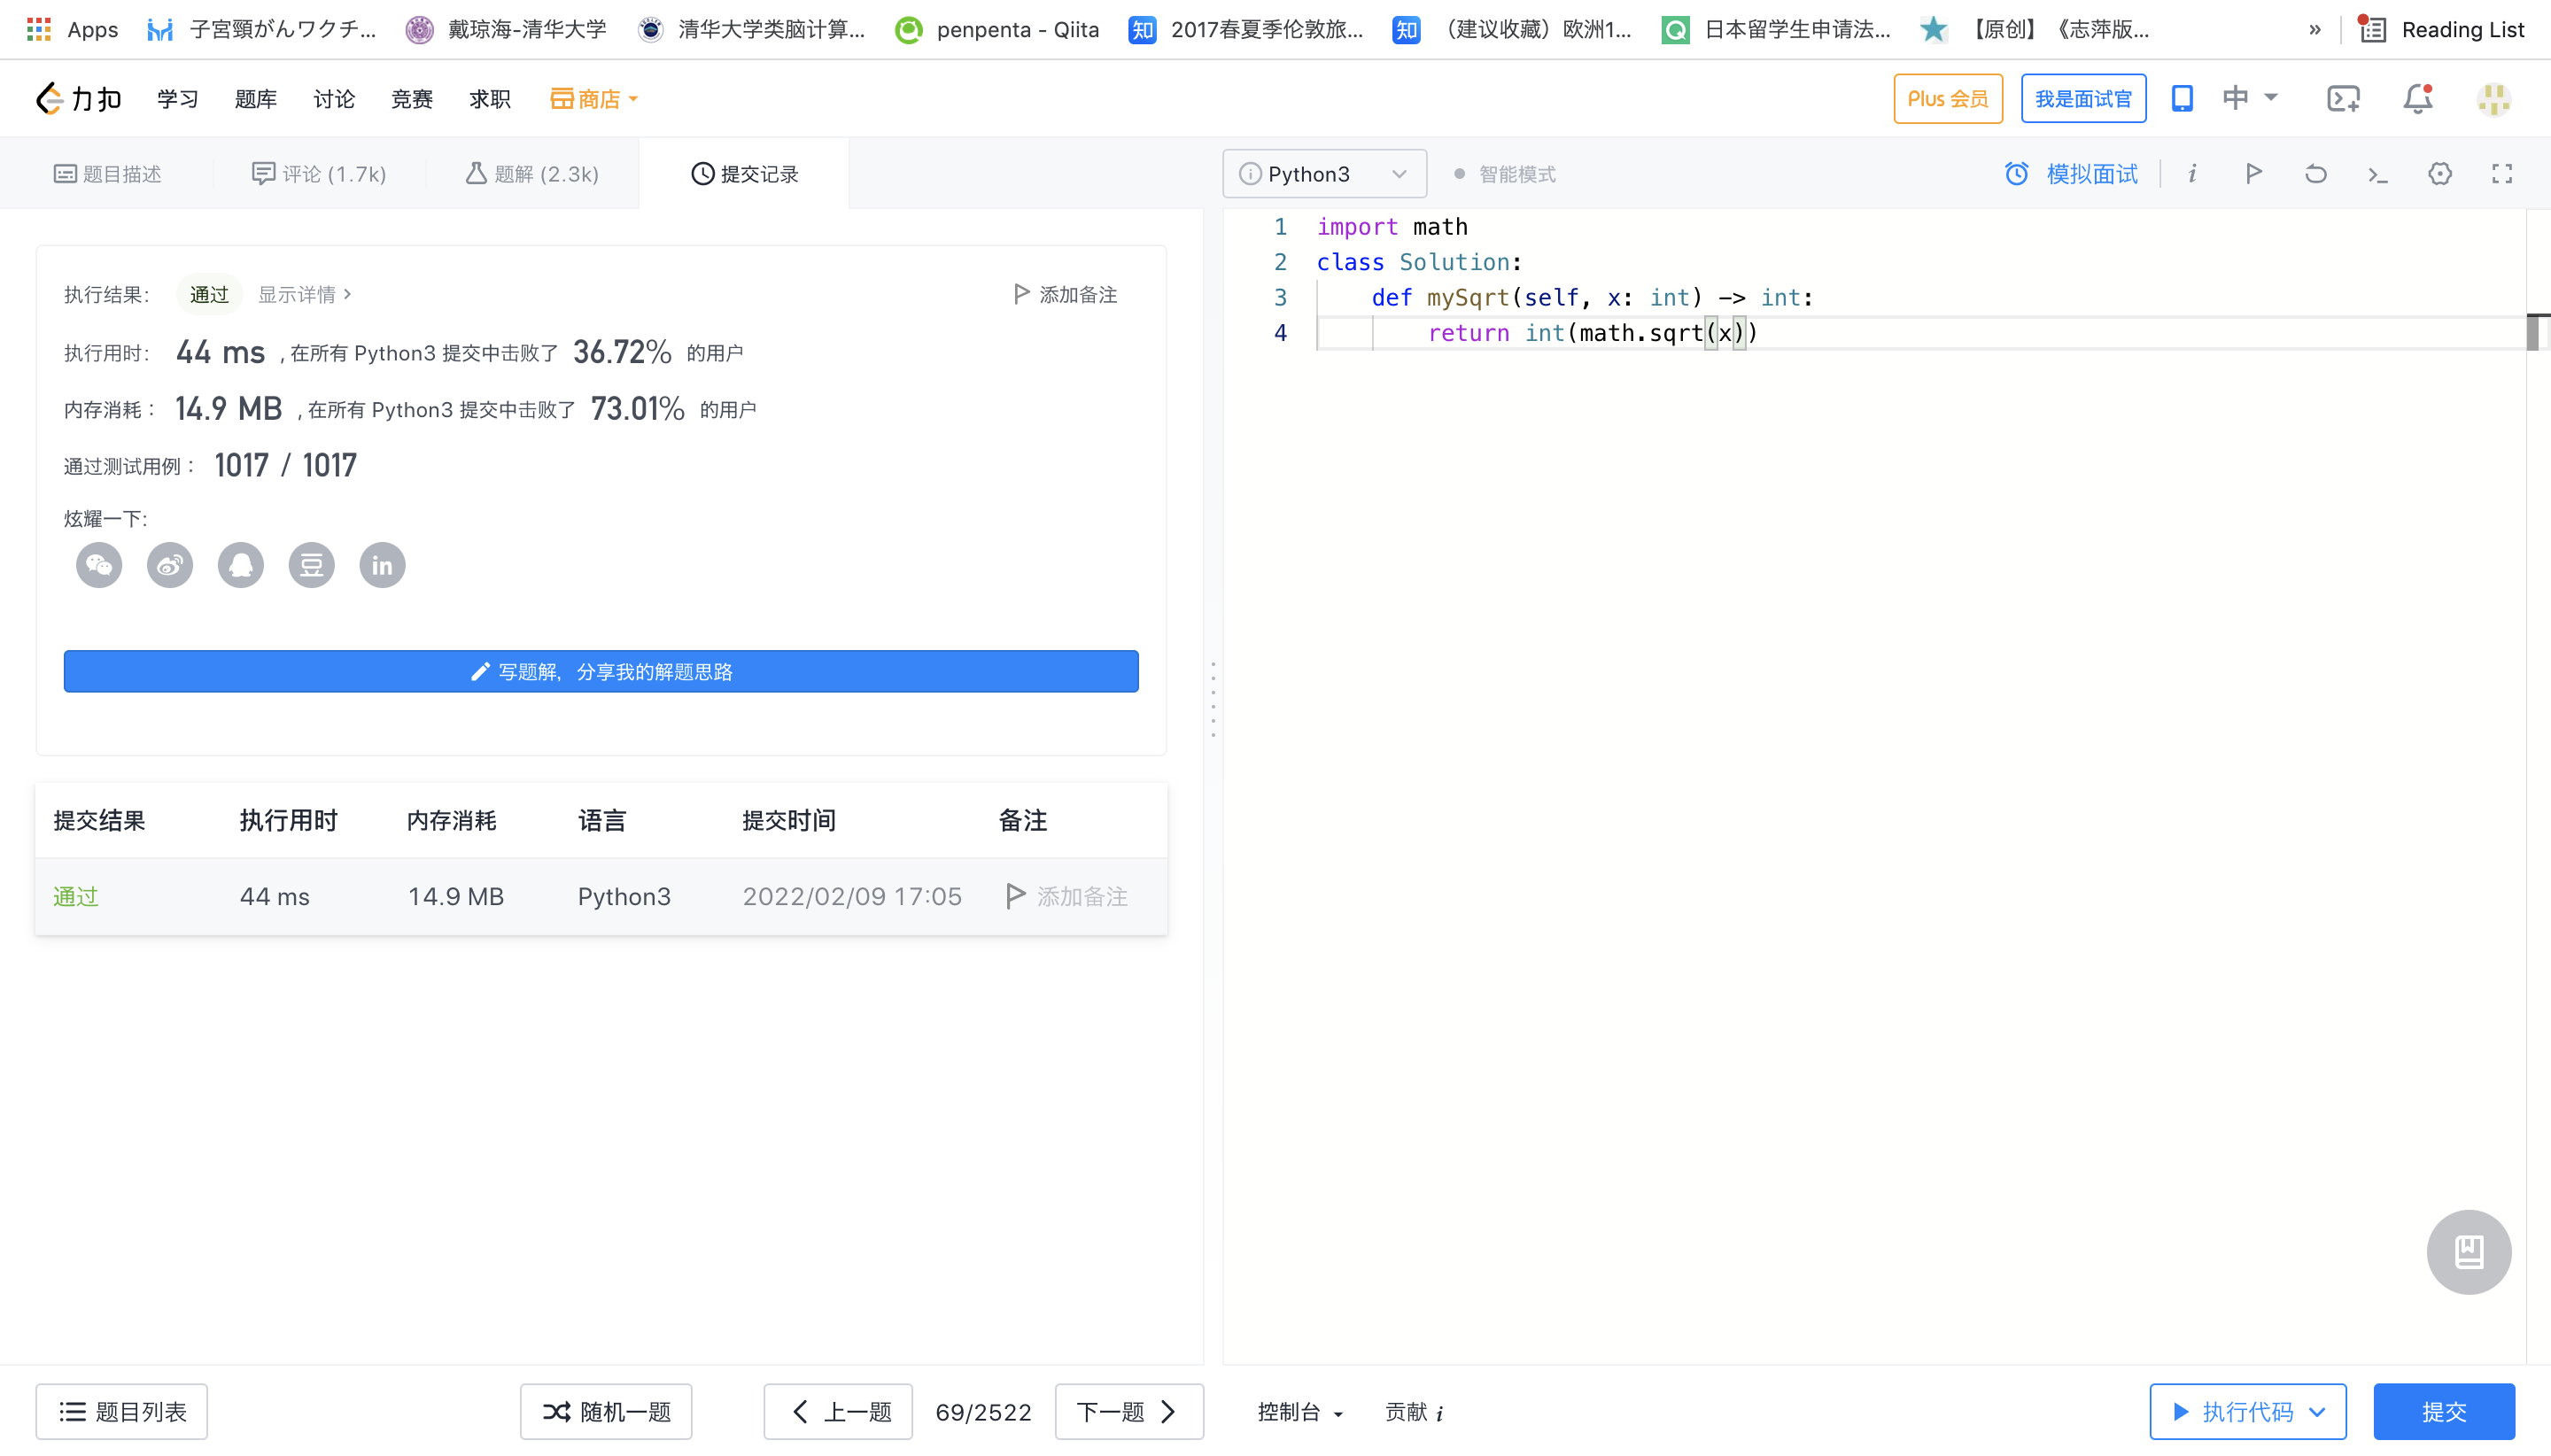Click the floating notebook icon button
Screen dimensions: 2551x1456
pos(2469,1252)
